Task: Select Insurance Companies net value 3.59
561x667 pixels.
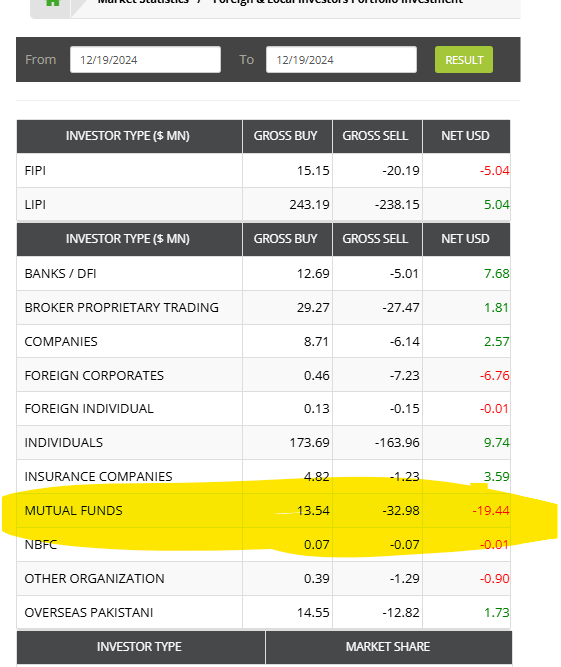Action: [497, 477]
